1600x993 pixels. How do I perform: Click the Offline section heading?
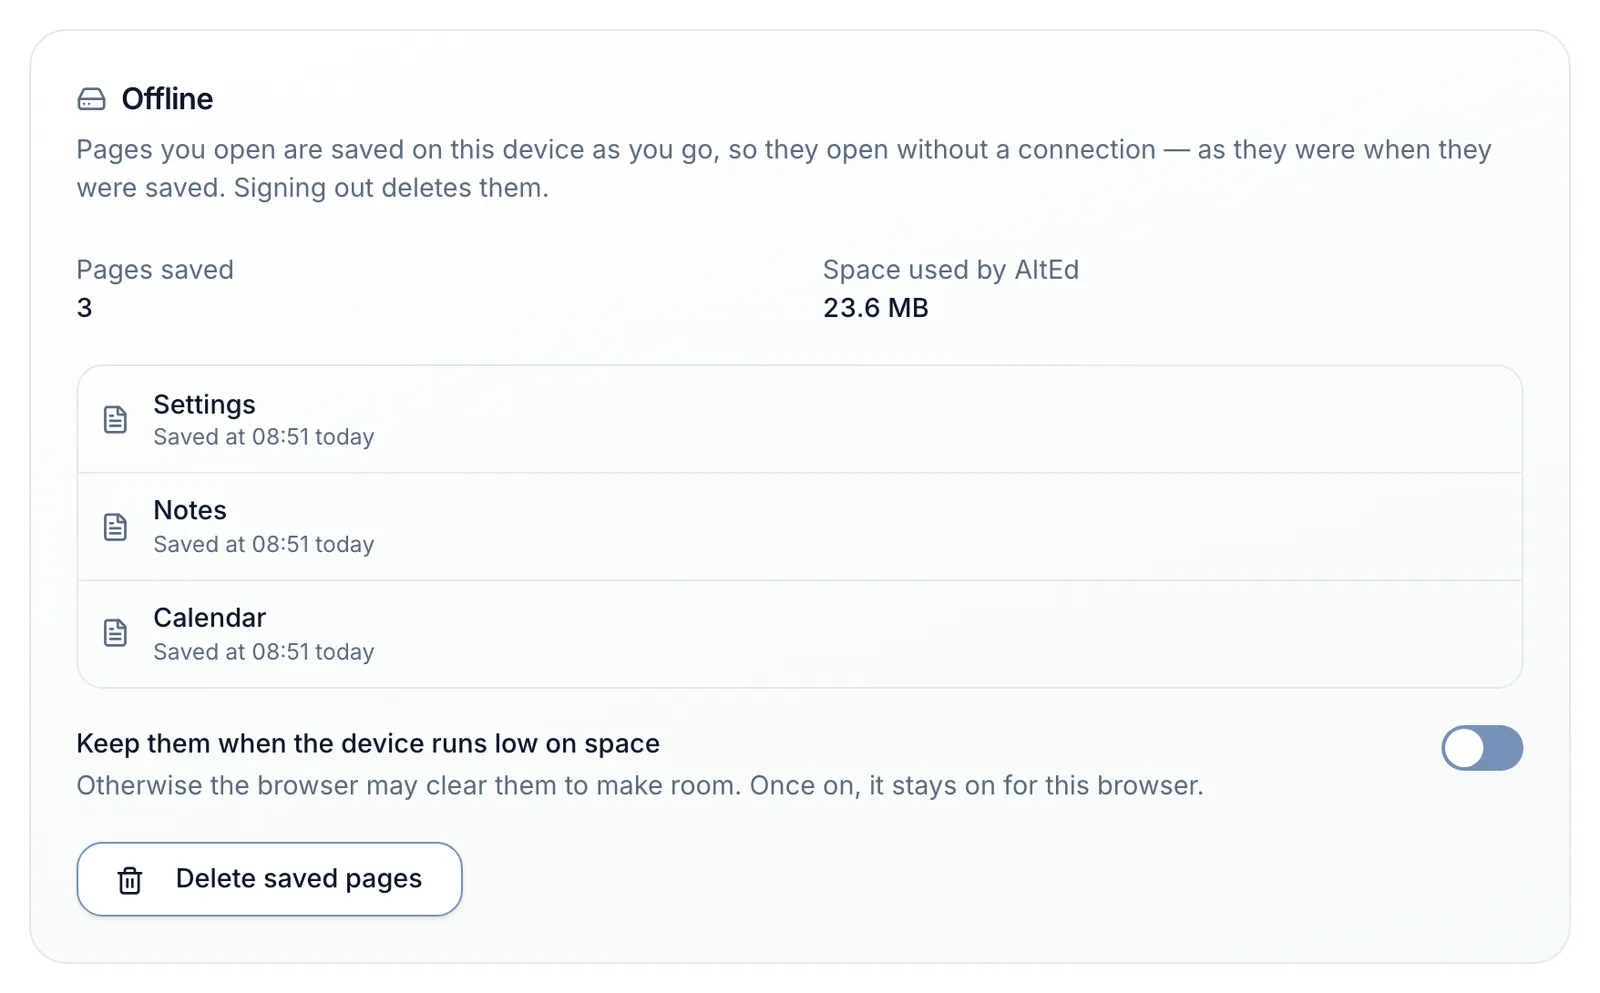click(x=167, y=99)
